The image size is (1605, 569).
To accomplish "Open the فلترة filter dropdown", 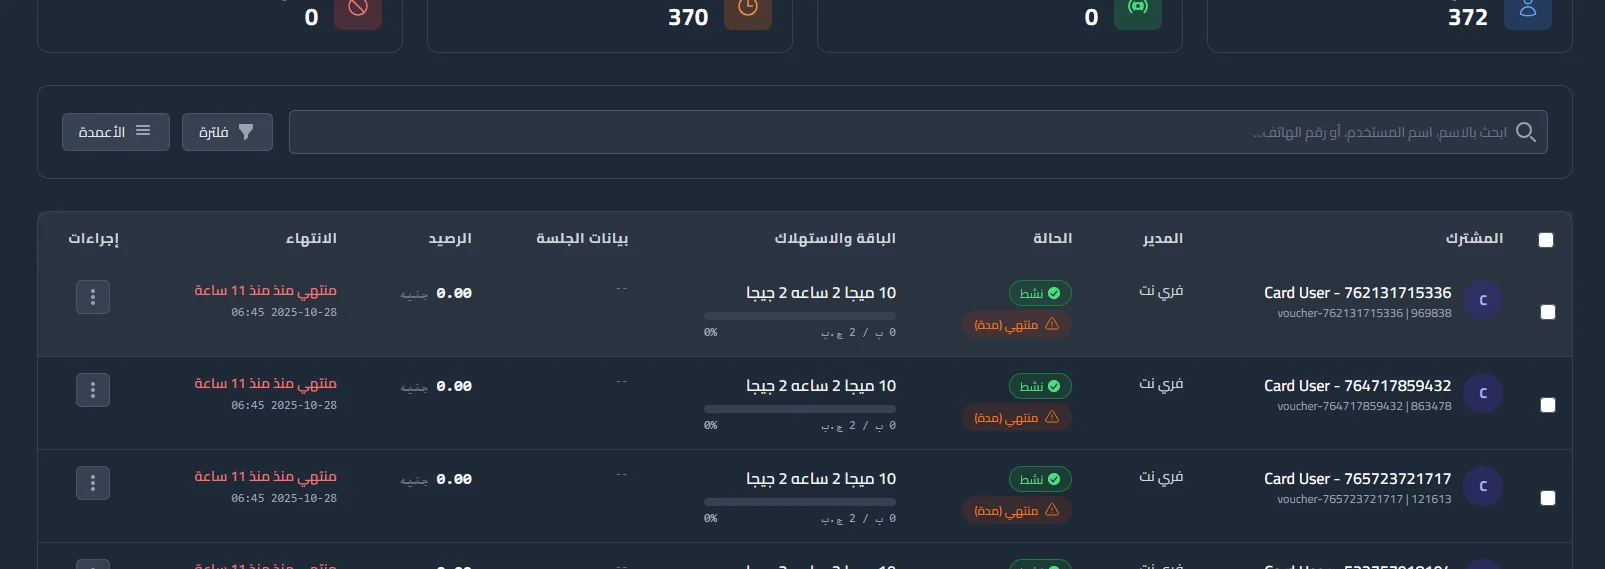I will pos(227,132).
